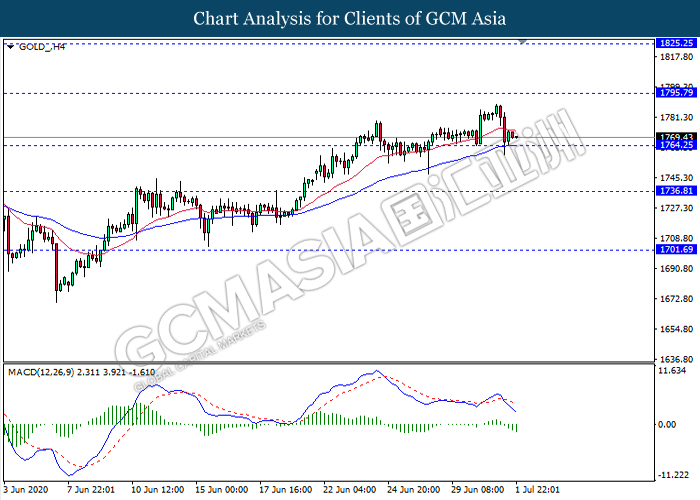This screenshot has width=700, height=500.
Task: Click the 1708.80 price axis value
Action: pos(676,238)
